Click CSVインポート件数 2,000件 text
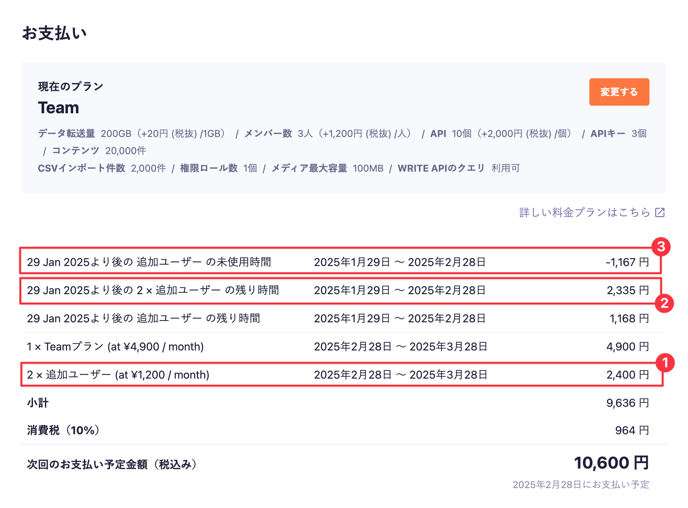The height and width of the screenshot is (508, 688). pos(102,168)
